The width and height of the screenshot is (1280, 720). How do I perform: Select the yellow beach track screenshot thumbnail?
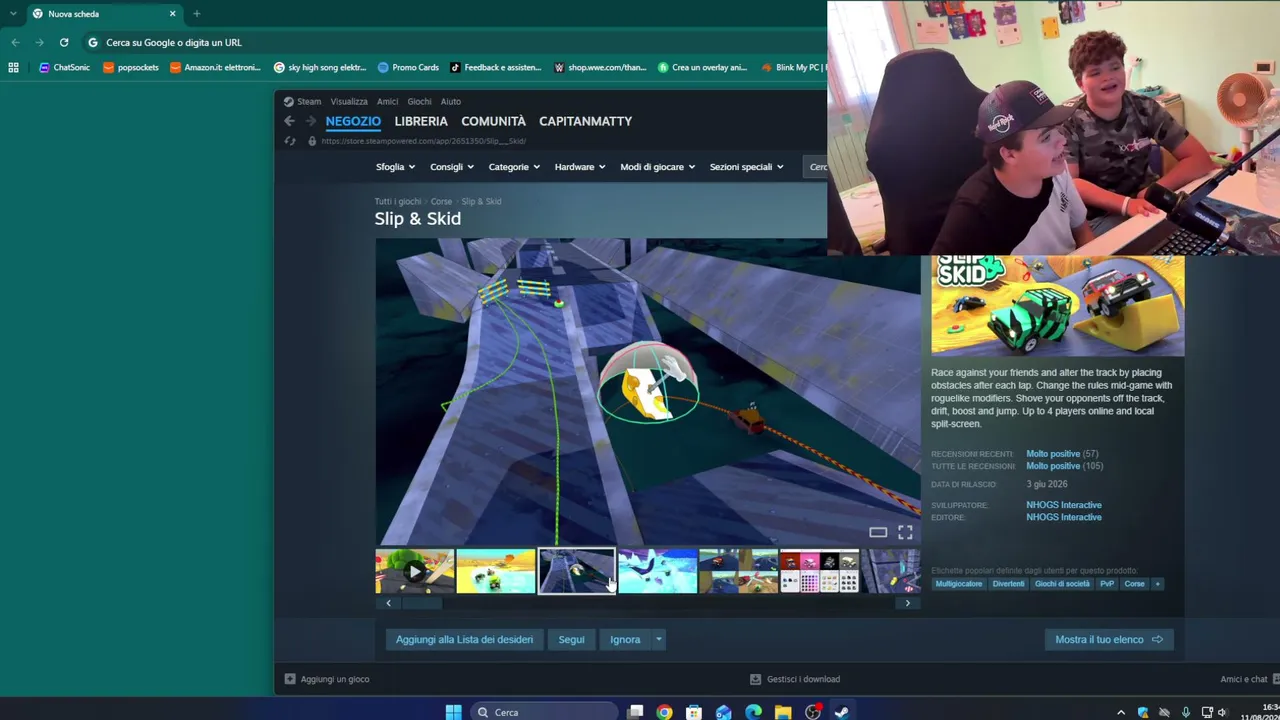click(x=496, y=571)
